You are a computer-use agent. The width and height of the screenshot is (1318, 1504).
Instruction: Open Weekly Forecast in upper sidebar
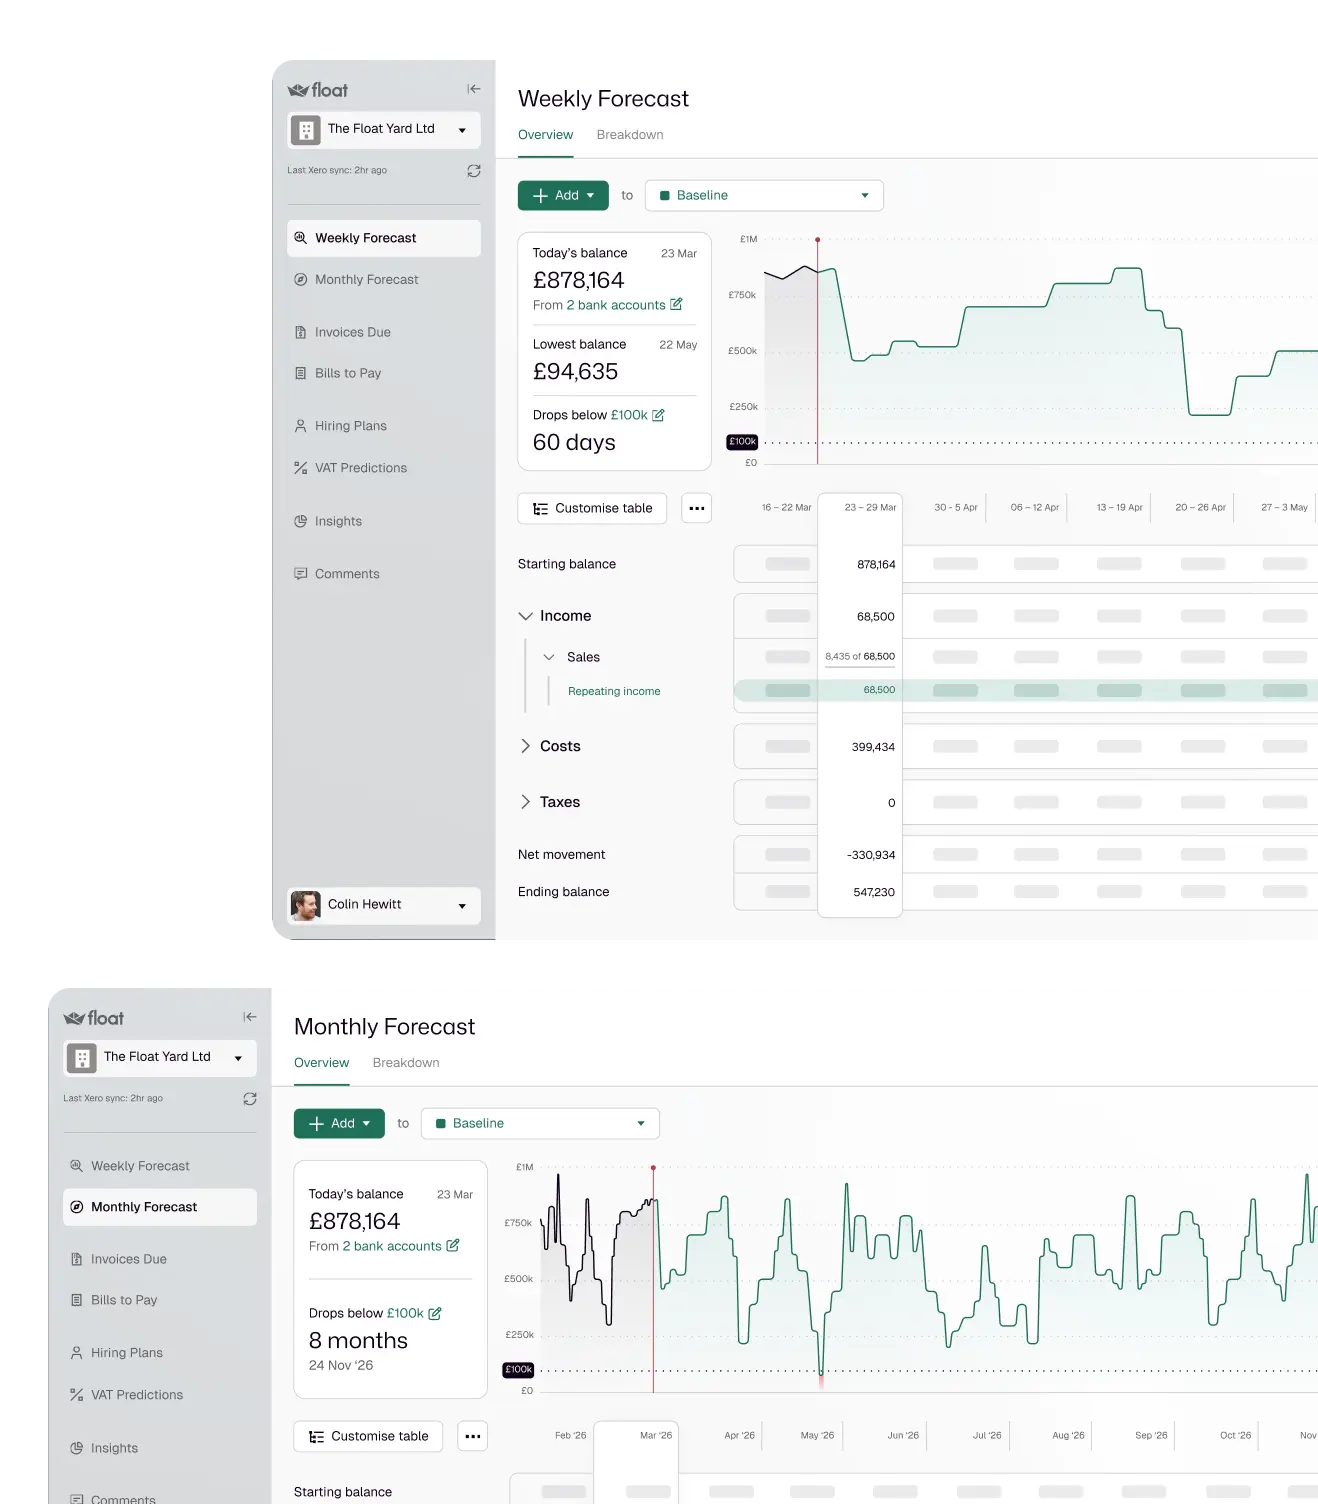point(384,238)
